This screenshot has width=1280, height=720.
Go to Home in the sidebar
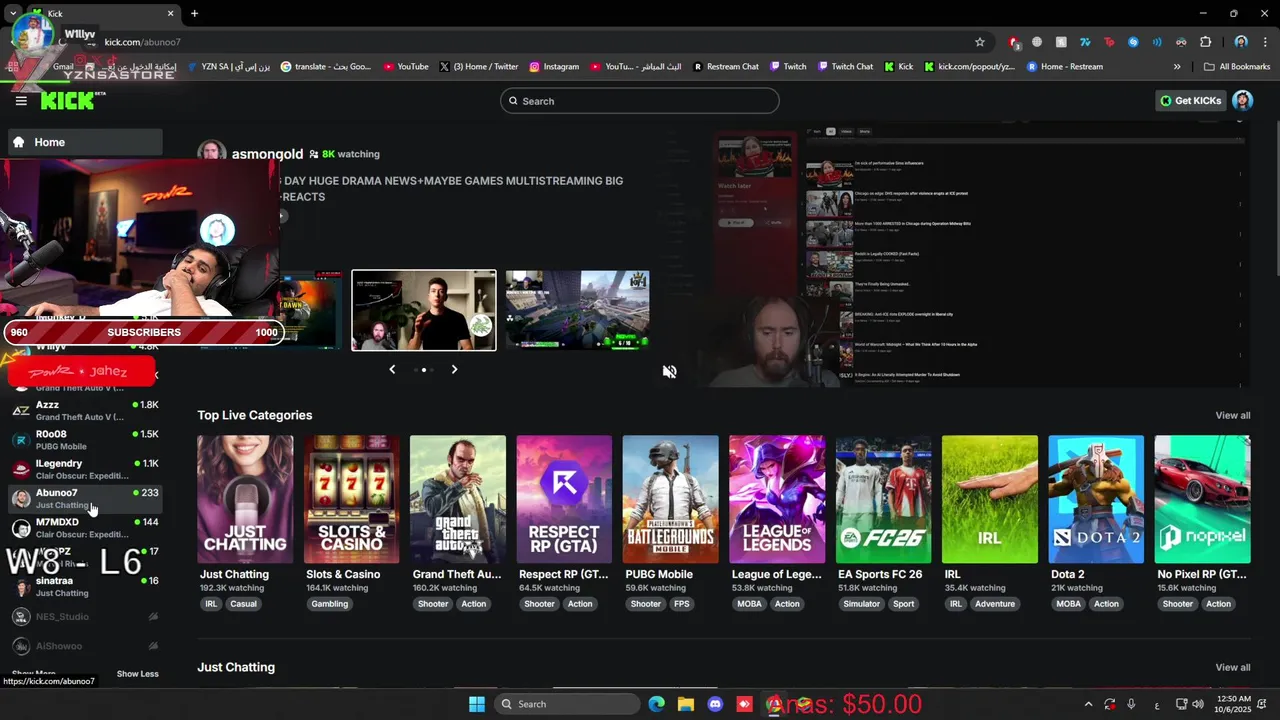[84, 142]
